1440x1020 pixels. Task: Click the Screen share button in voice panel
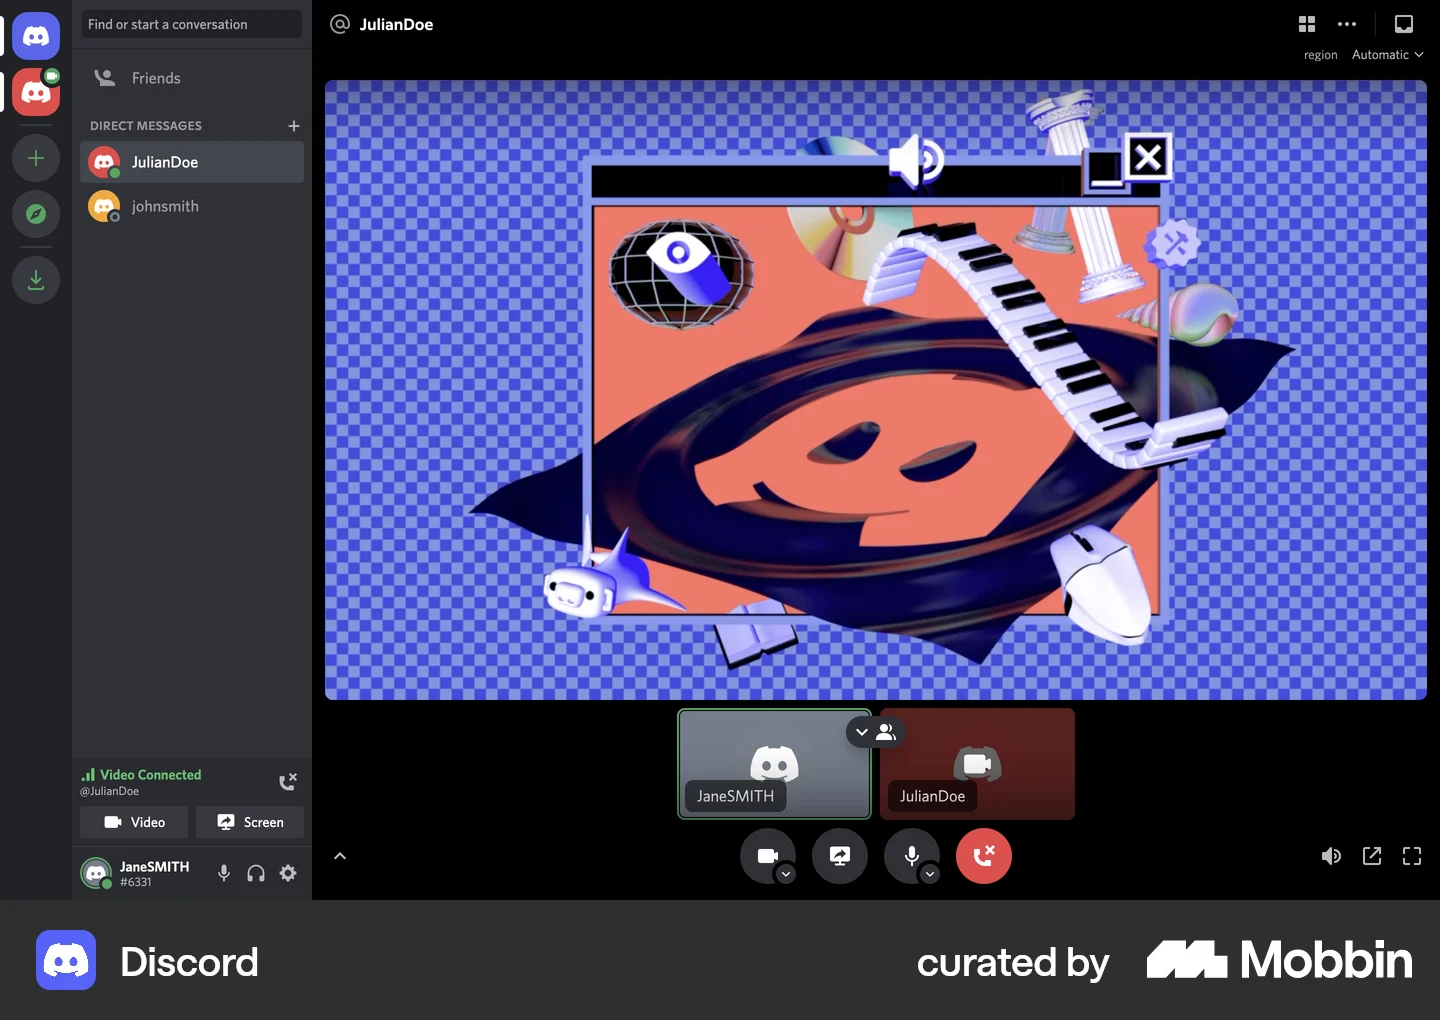[250, 822]
